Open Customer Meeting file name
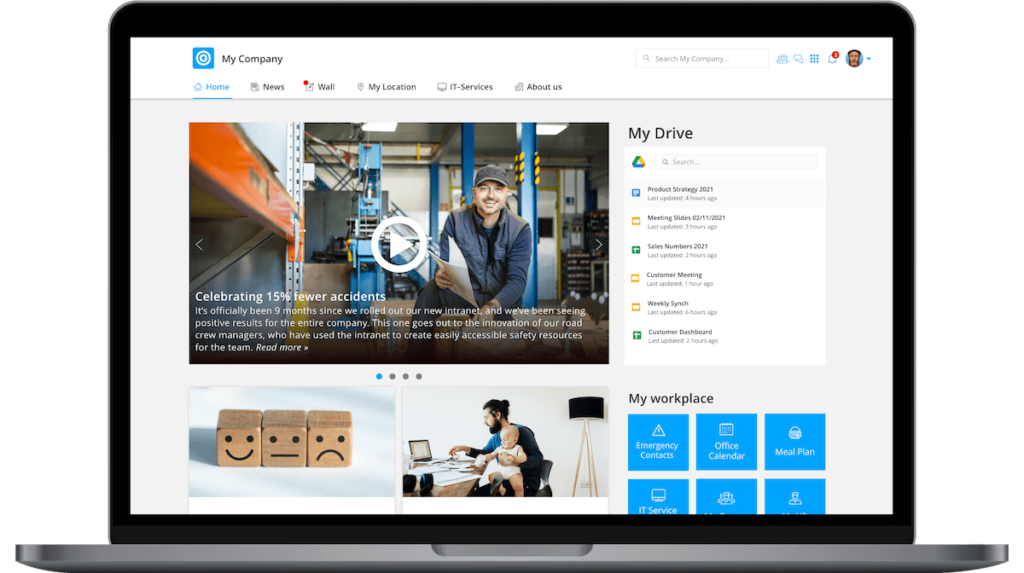 pos(674,275)
